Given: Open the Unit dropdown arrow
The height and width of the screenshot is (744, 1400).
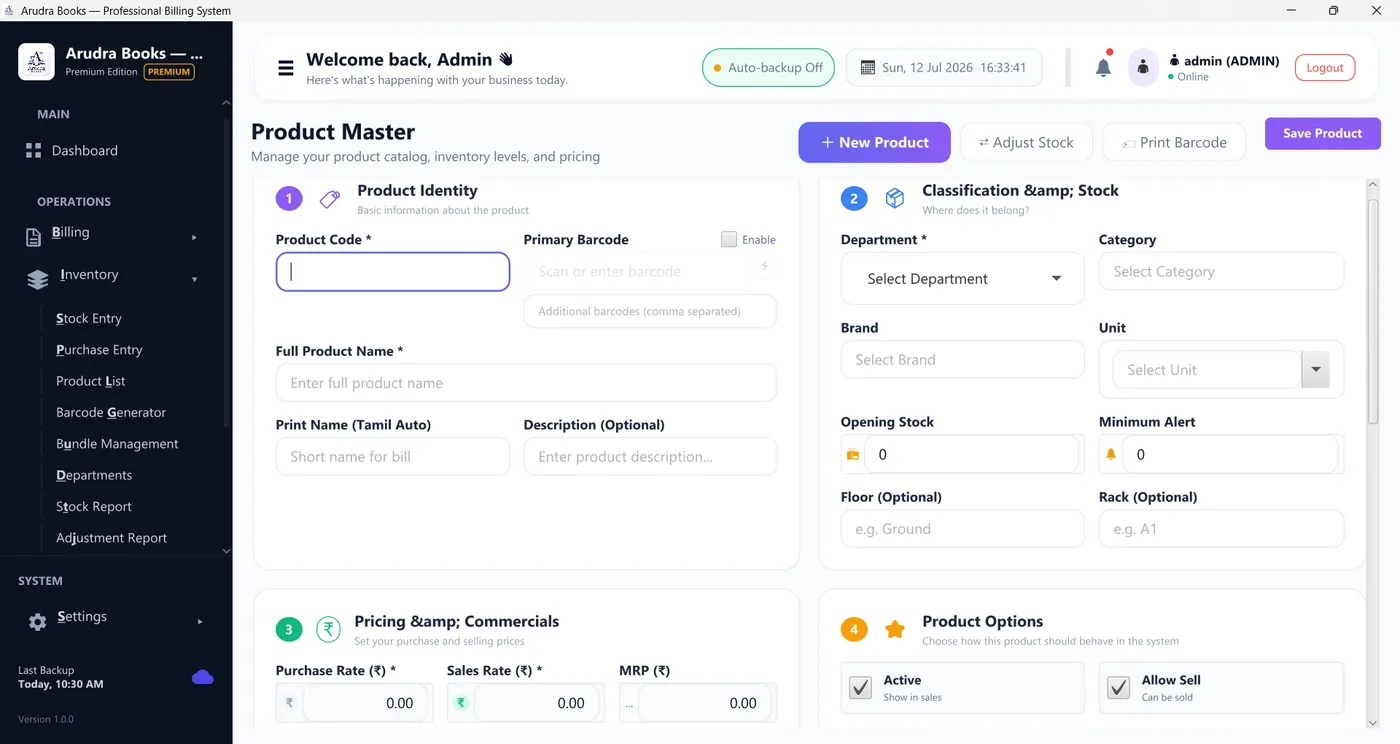Looking at the screenshot, I should point(1315,370).
